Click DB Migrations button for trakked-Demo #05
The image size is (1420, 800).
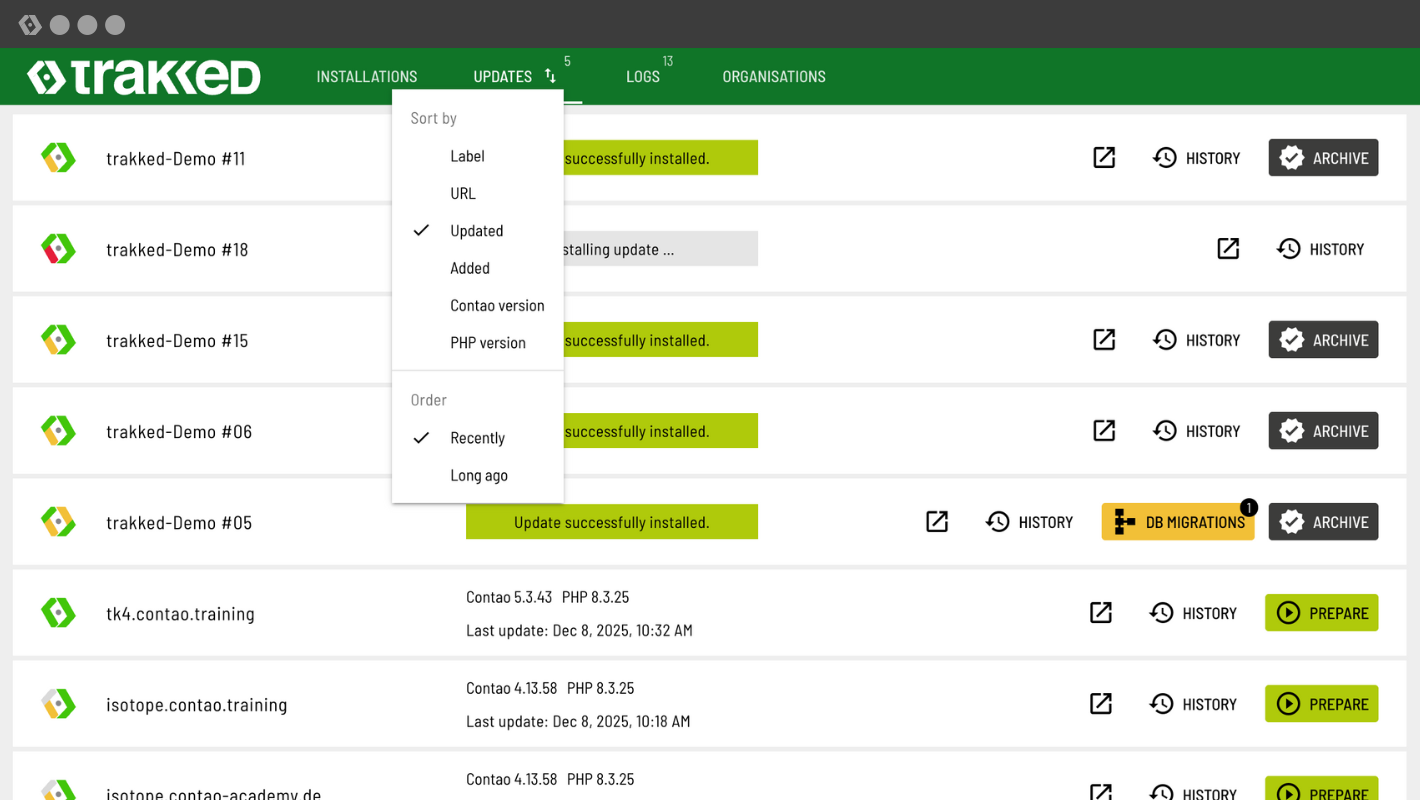tap(1178, 522)
